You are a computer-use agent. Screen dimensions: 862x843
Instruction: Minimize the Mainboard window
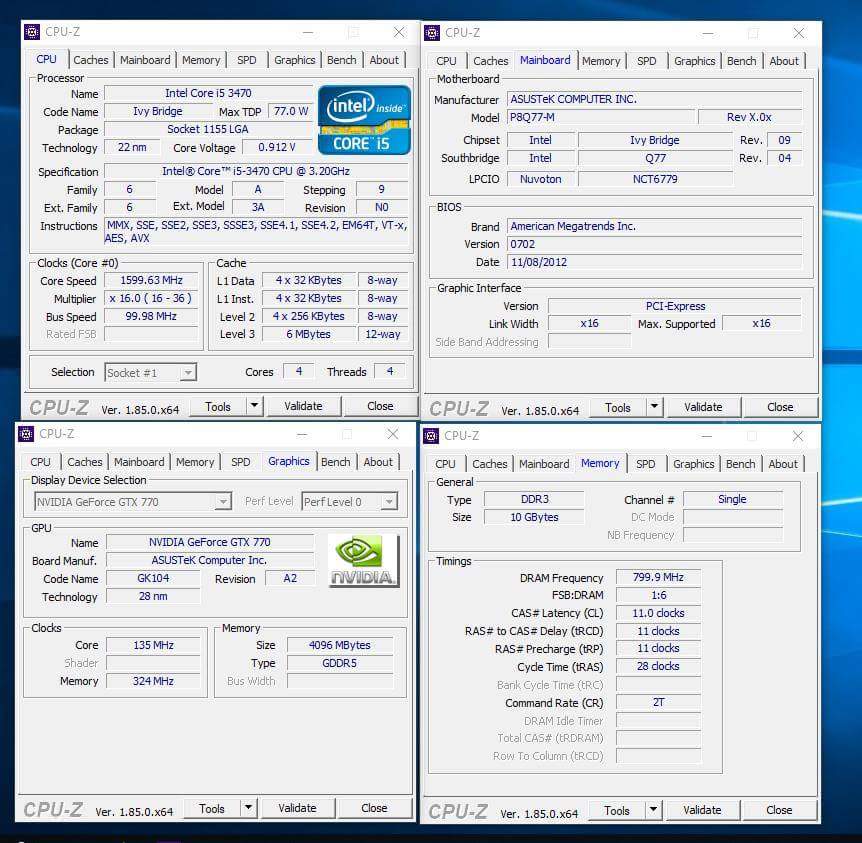tap(708, 34)
